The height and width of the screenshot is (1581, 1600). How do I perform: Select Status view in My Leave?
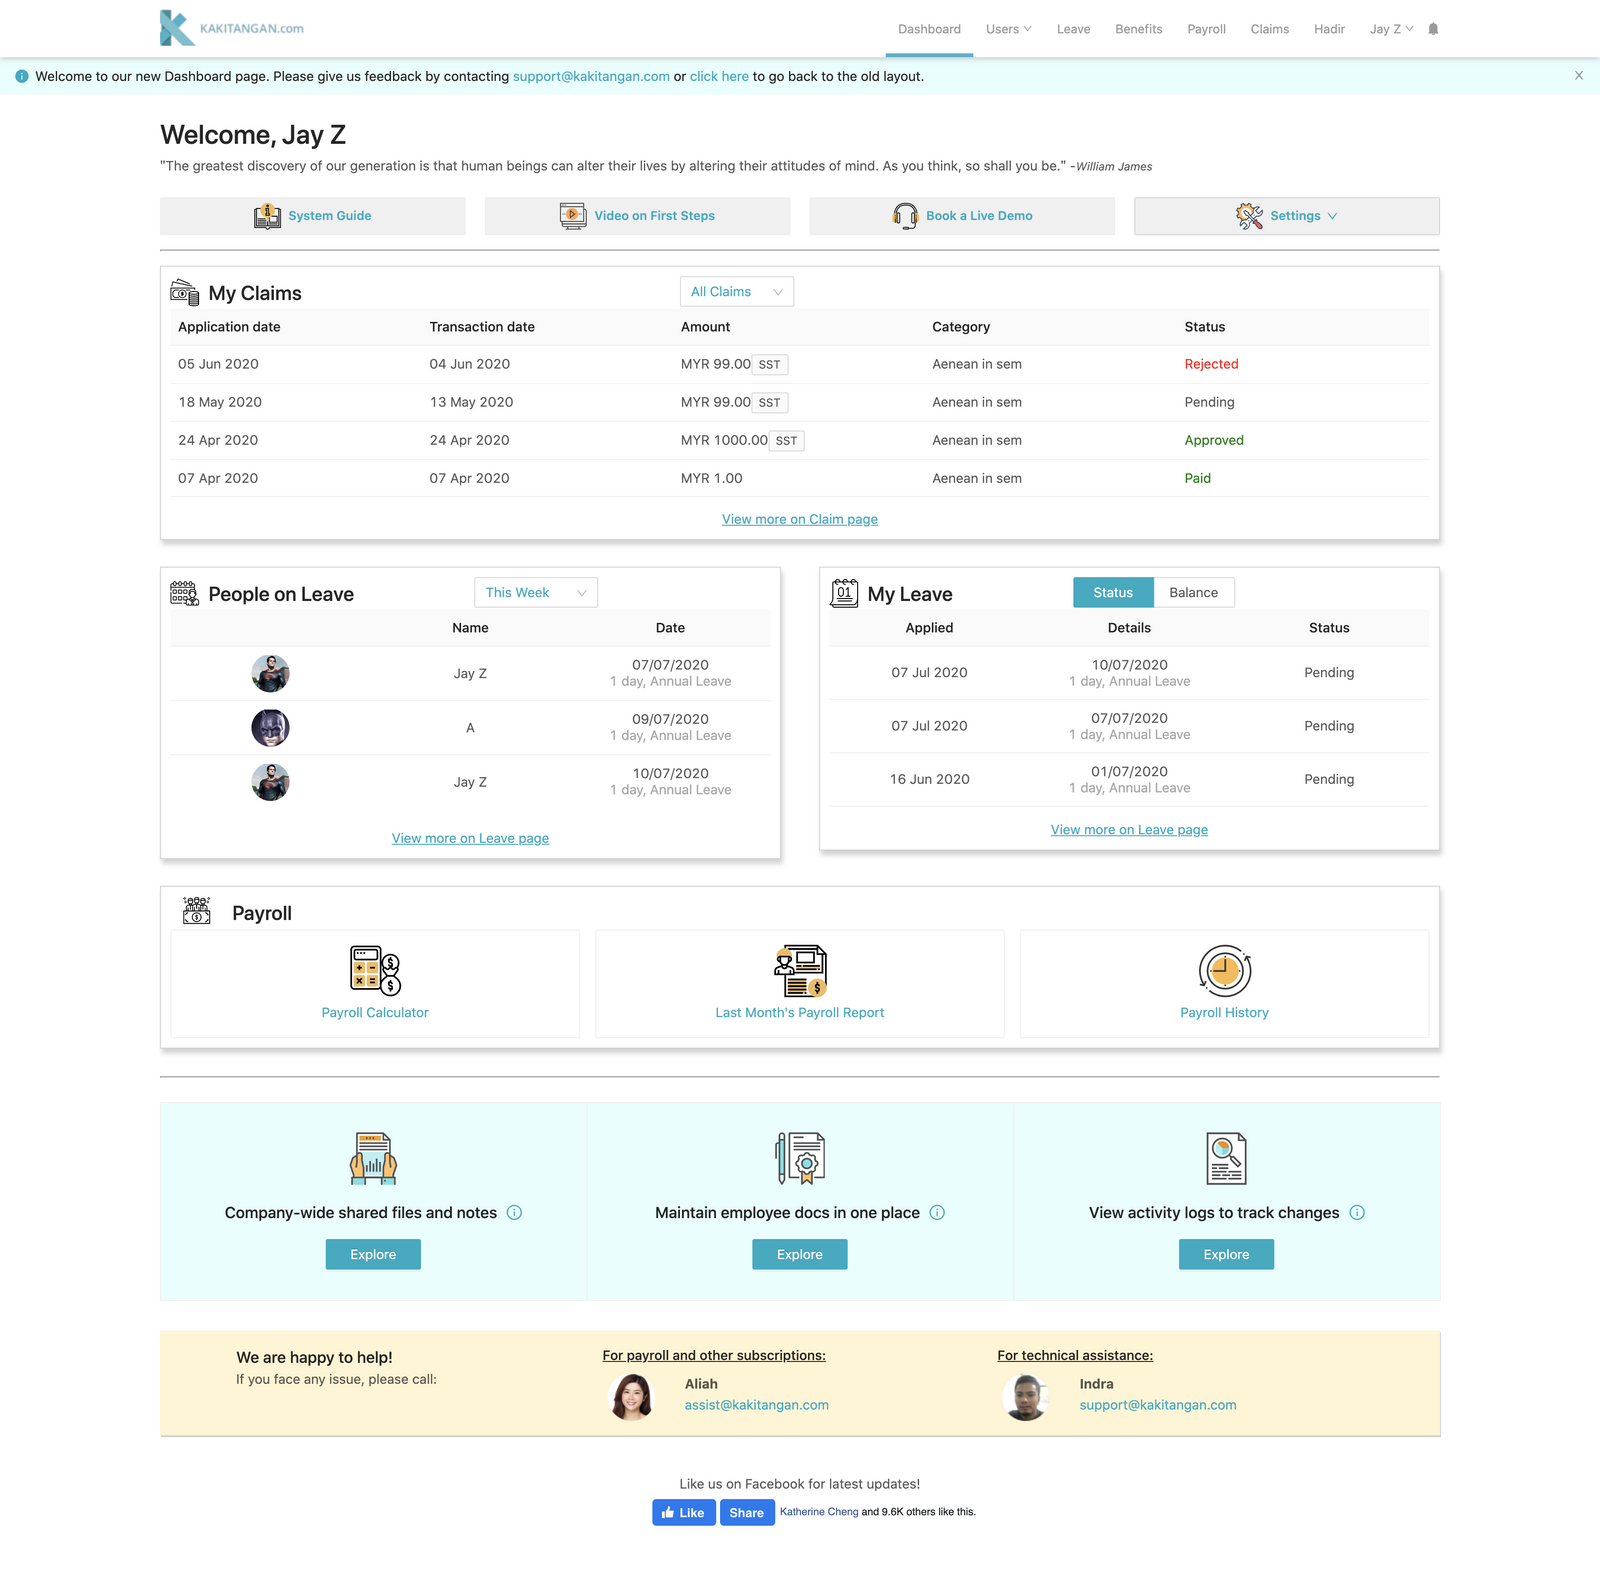[1112, 592]
